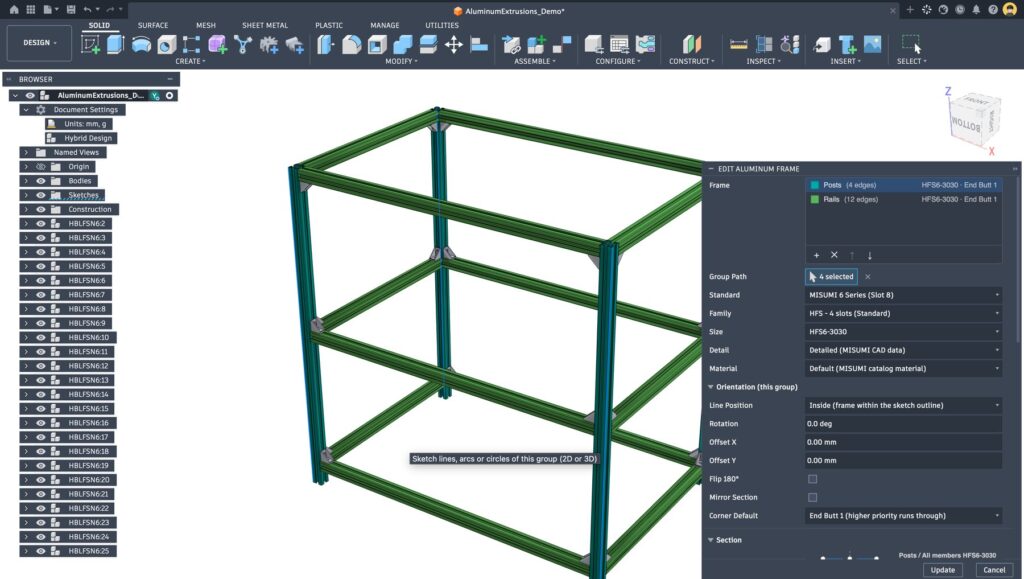Image resolution: width=1024 pixels, height=579 pixels.
Task: Toggle visibility of HBLFSN6:10
Action: 40,337
